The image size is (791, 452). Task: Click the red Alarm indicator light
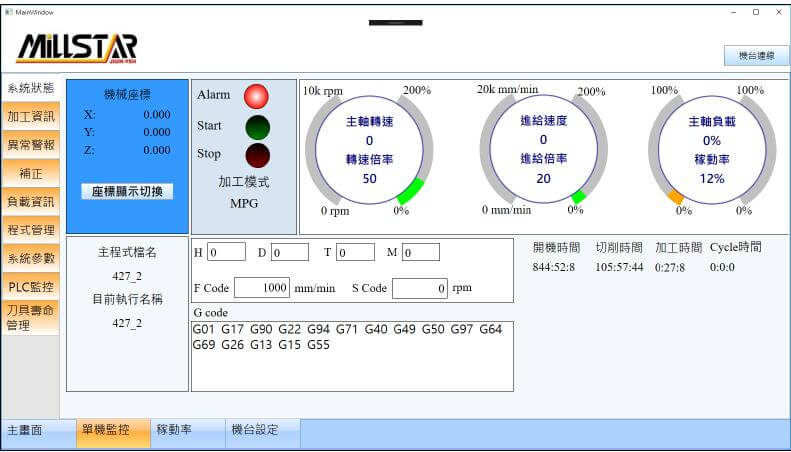257,96
